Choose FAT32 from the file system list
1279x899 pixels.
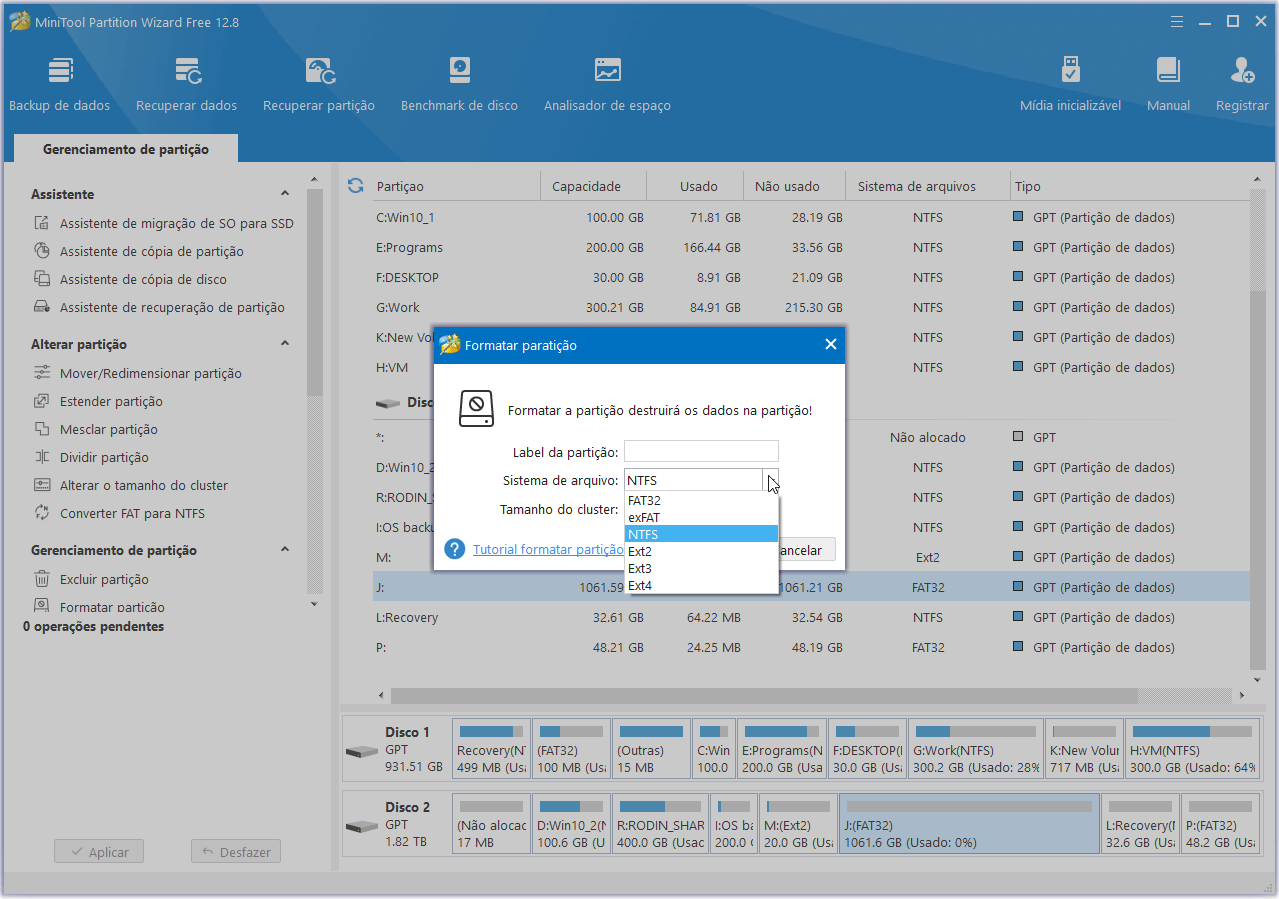(644, 501)
